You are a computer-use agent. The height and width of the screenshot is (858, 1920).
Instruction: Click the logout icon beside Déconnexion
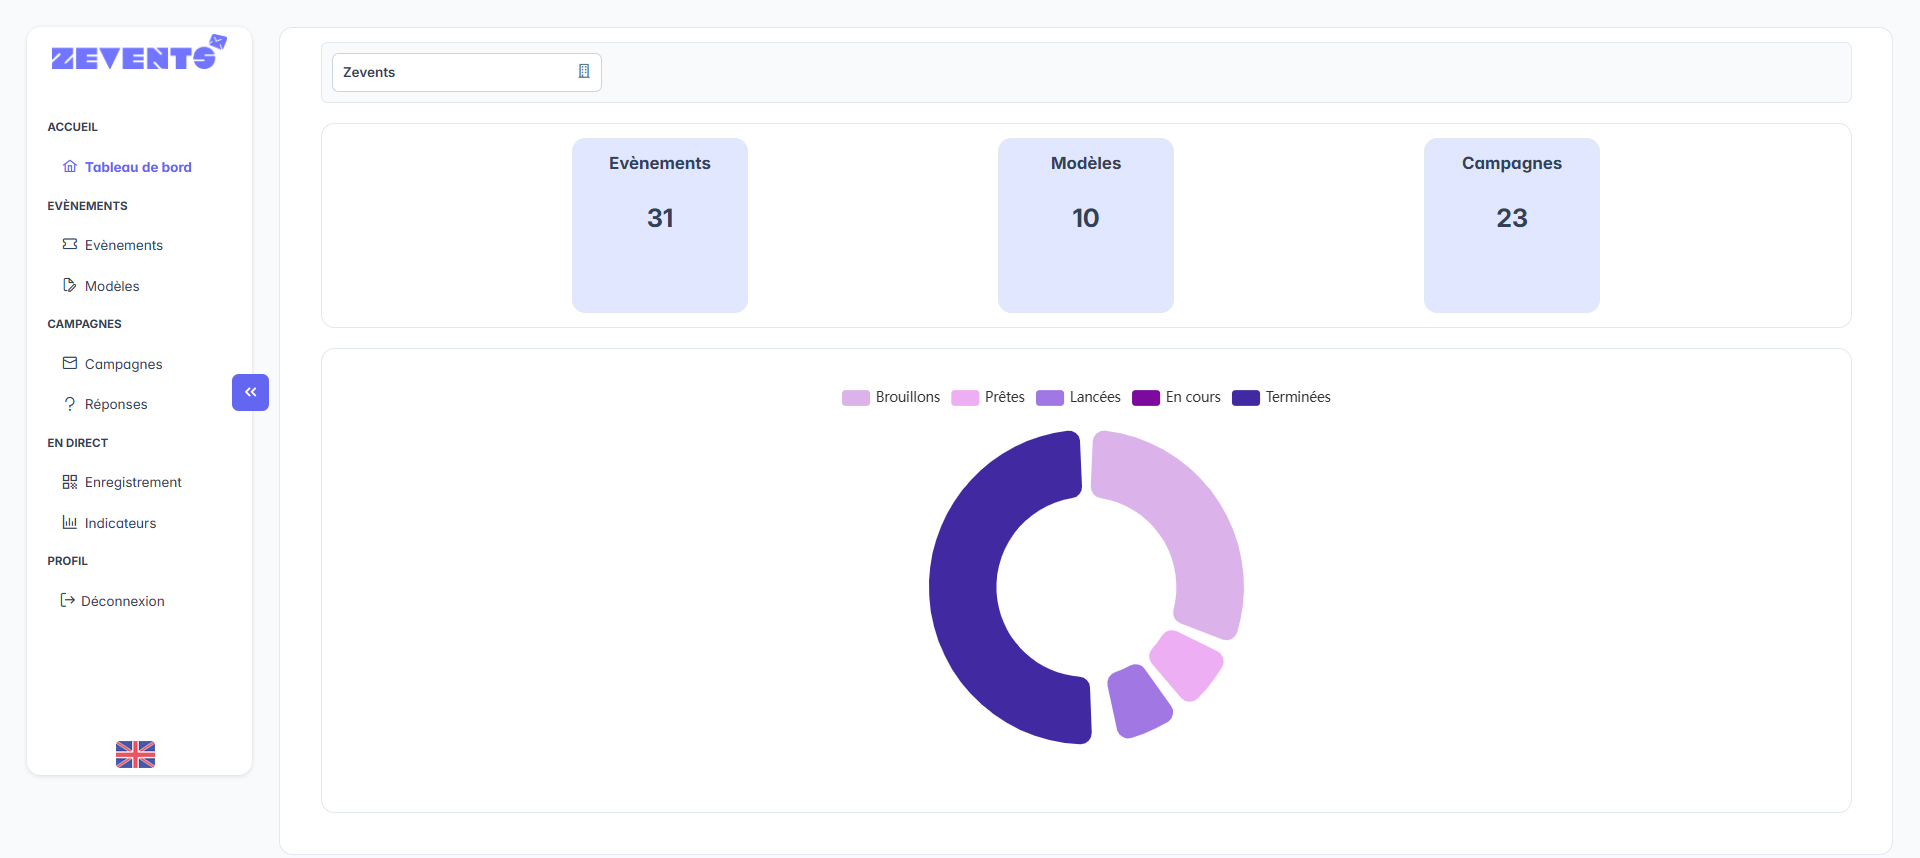67,600
